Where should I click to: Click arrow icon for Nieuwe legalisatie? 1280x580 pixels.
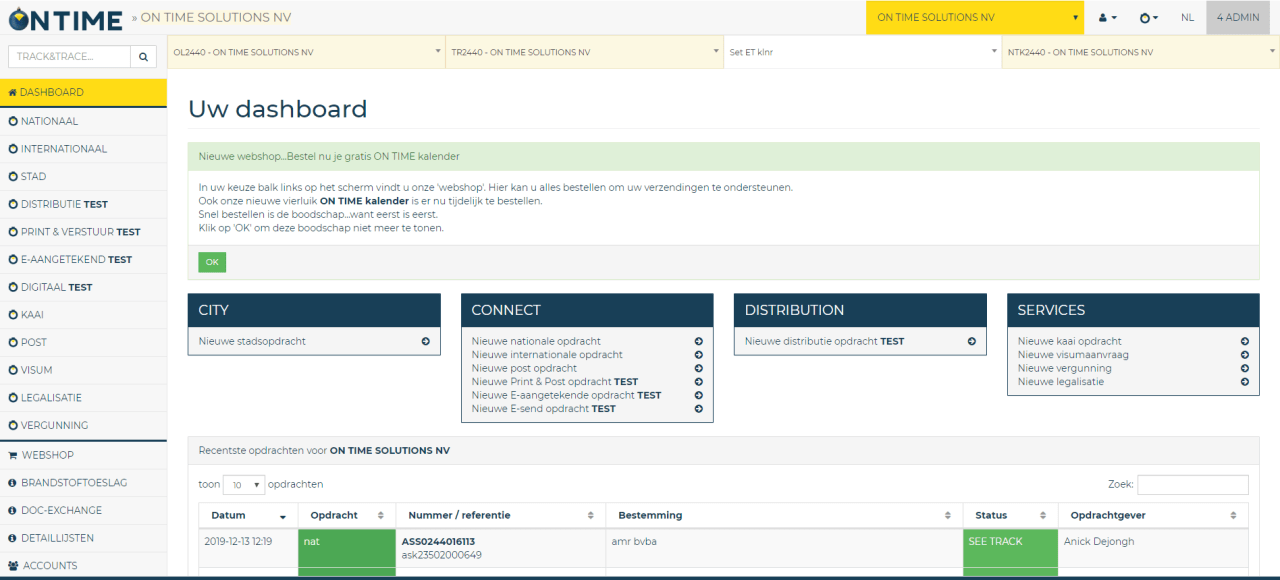1244,382
